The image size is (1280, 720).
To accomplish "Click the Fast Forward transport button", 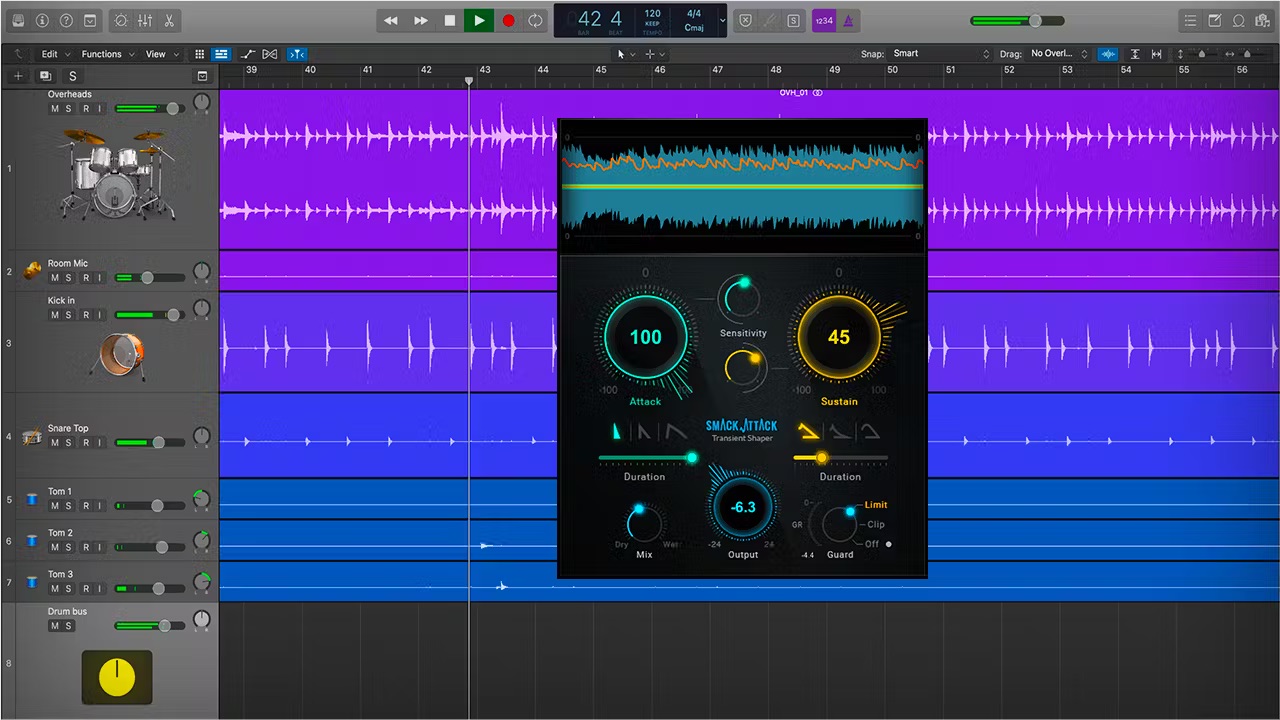I will (x=421, y=20).
